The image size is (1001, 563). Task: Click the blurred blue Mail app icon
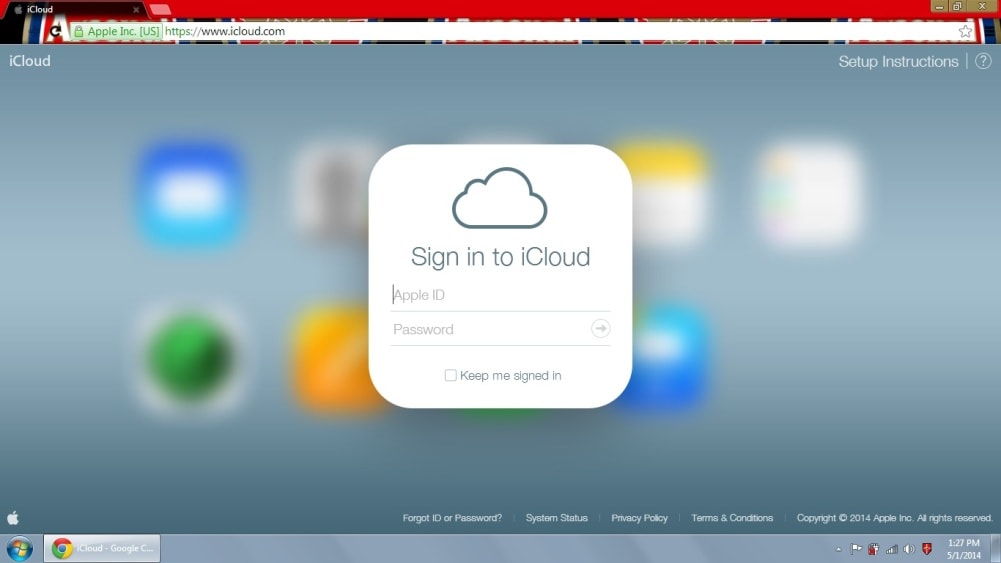(x=191, y=195)
